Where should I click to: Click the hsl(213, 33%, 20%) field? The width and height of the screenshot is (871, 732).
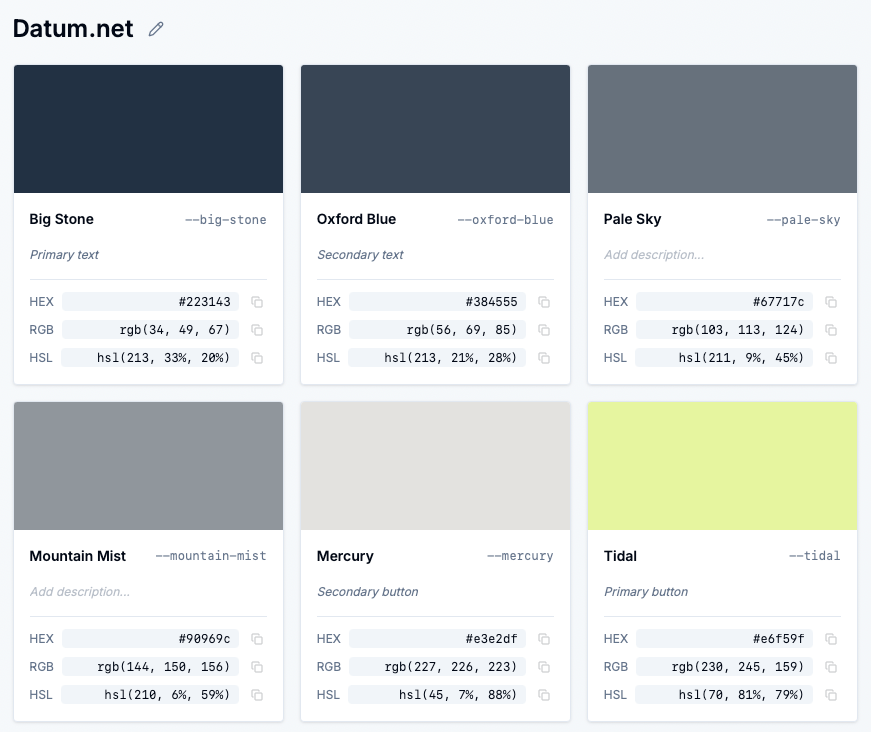[x=150, y=357]
